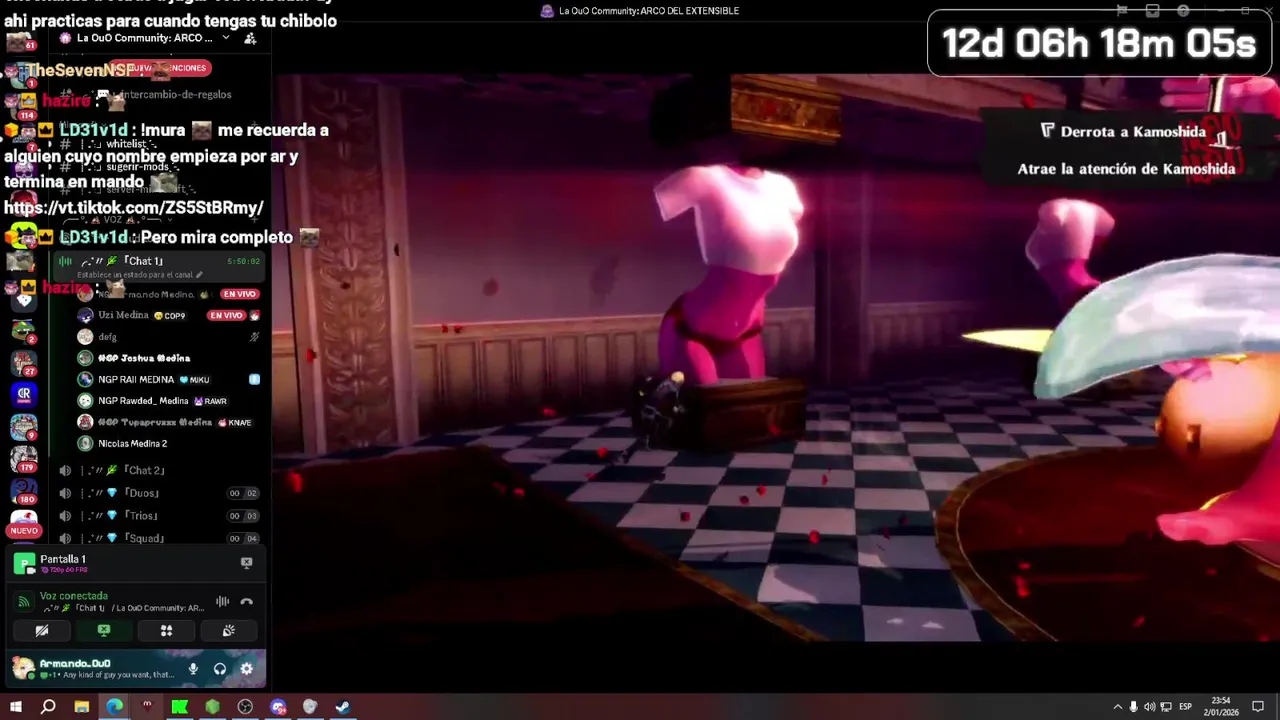This screenshot has height=720, width=1280.
Task: Open tiktok link in chat overlay
Action: pyautogui.click(x=134, y=208)
